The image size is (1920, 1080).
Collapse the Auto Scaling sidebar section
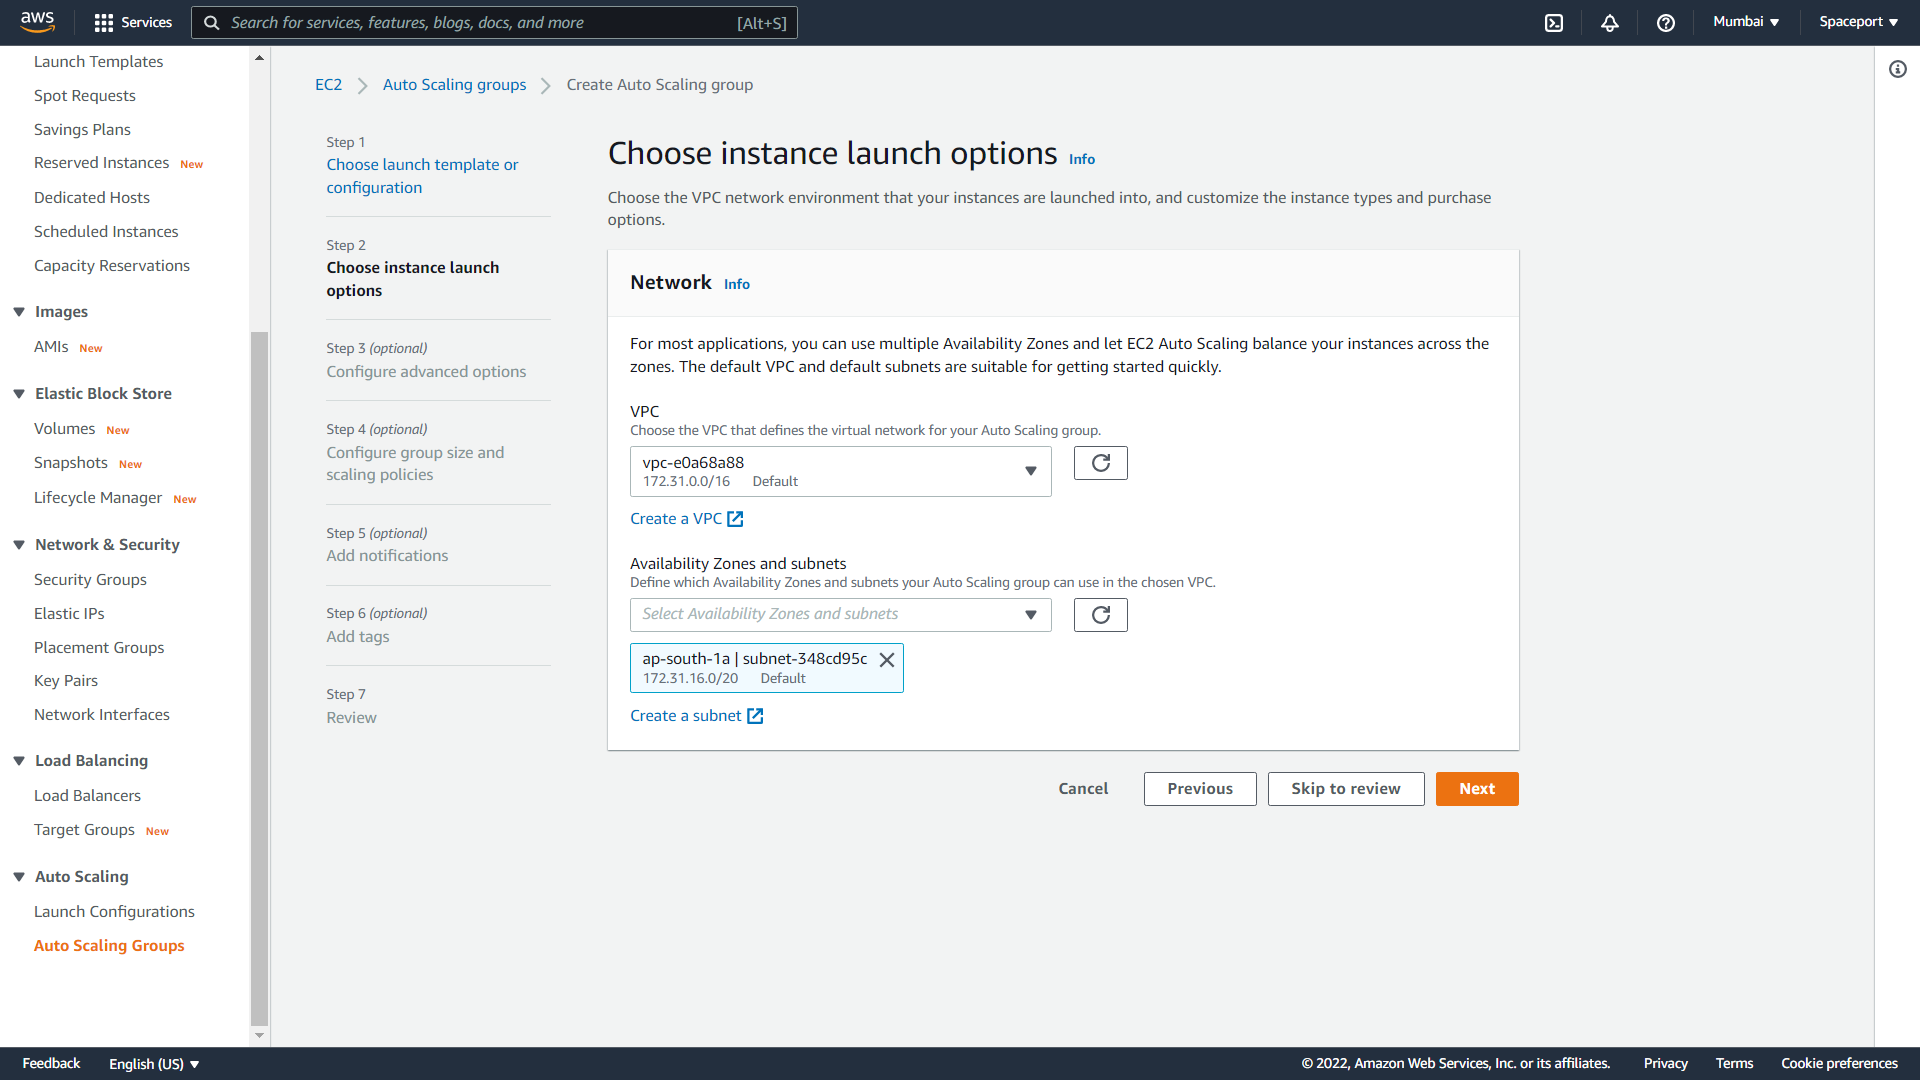[19, 877]
